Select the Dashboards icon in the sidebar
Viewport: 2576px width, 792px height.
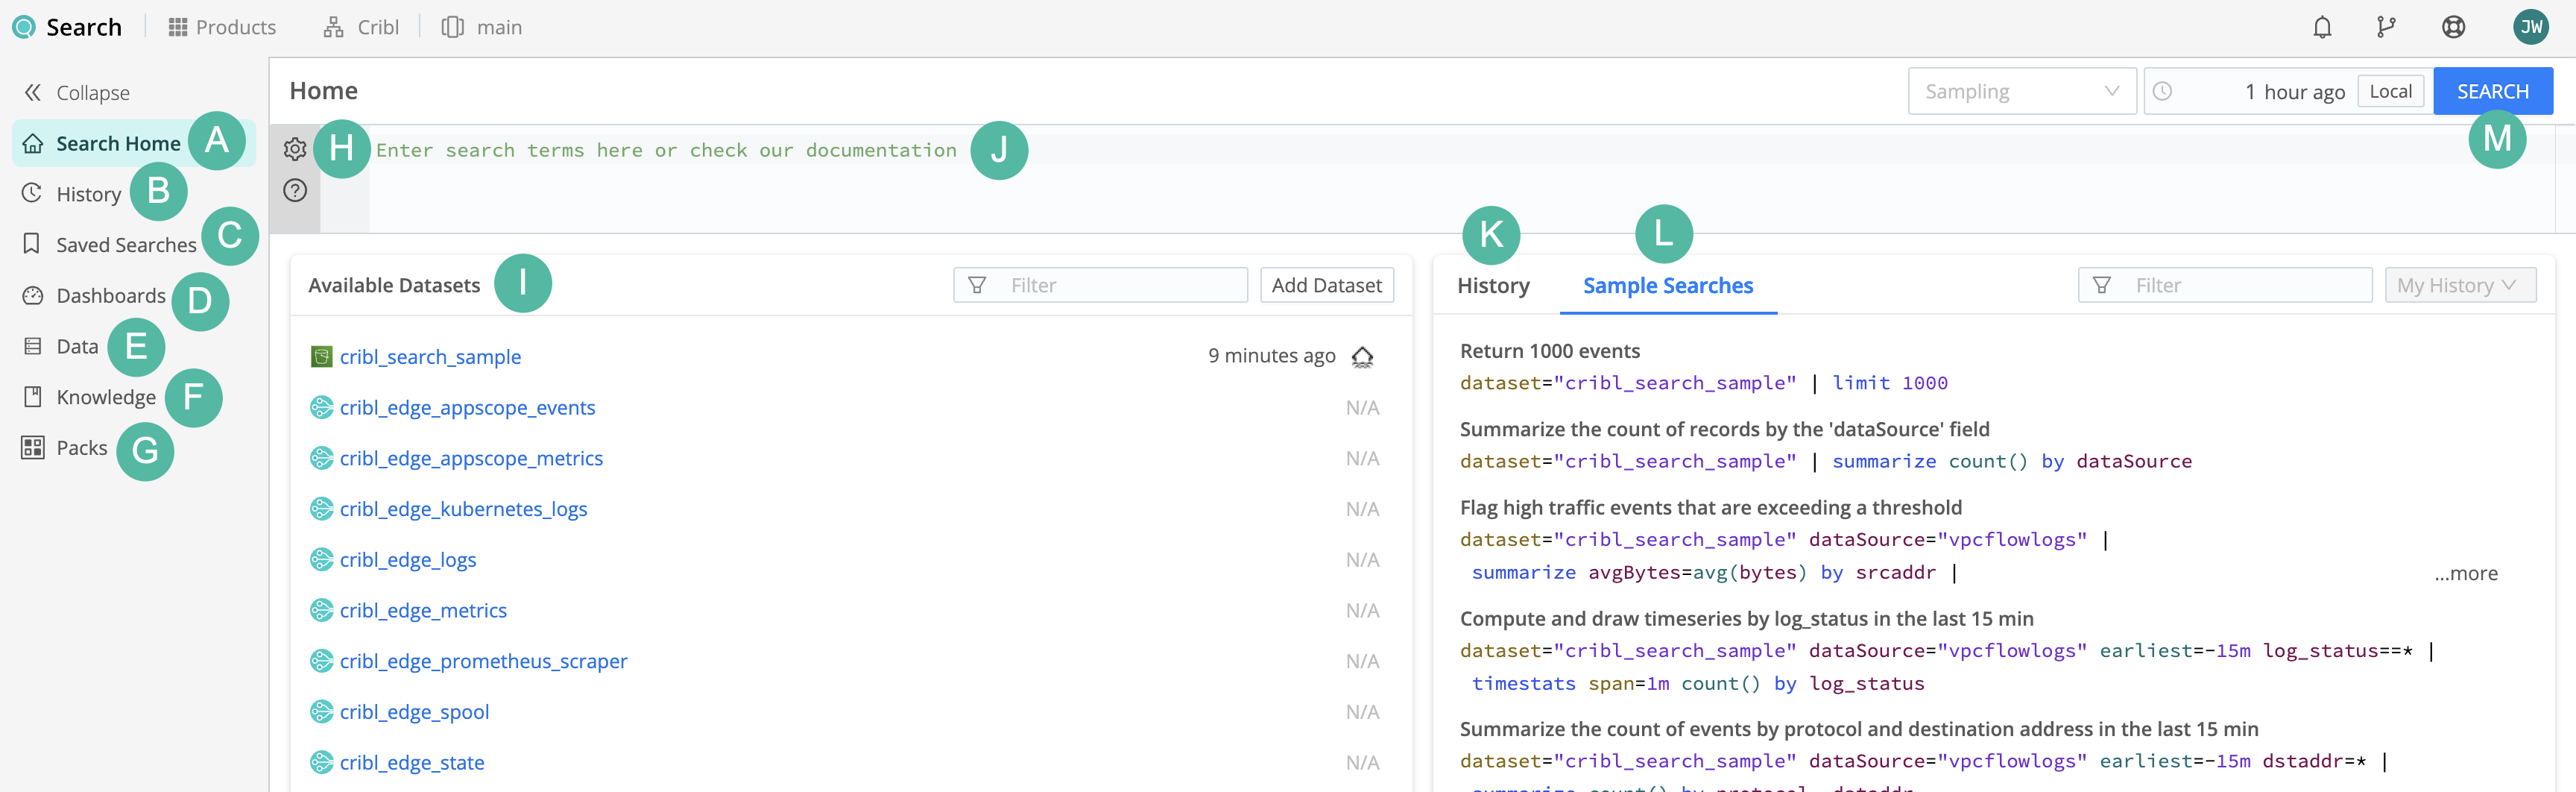coord(33,295)
